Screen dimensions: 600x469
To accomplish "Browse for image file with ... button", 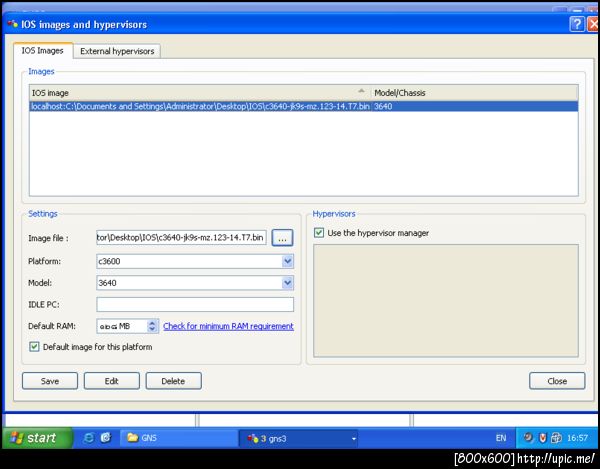I will coord(282,238).
